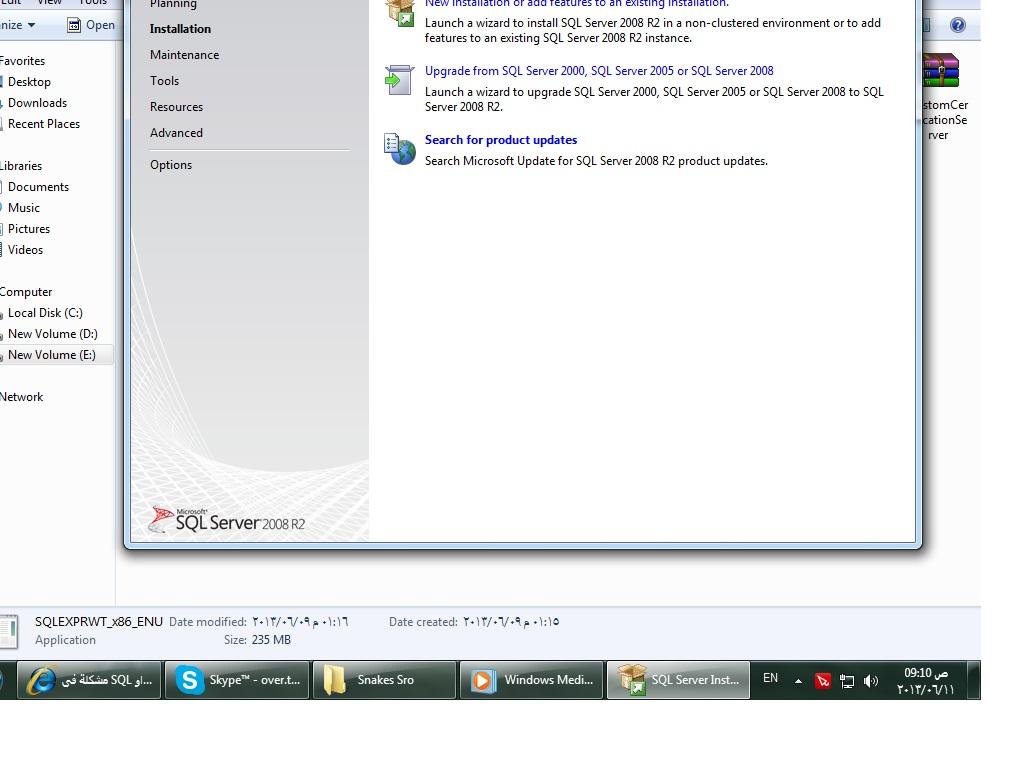Select Network in Explorer sidebar
This screenshot has width=1024, height=768.
click(x=22, y=397)
